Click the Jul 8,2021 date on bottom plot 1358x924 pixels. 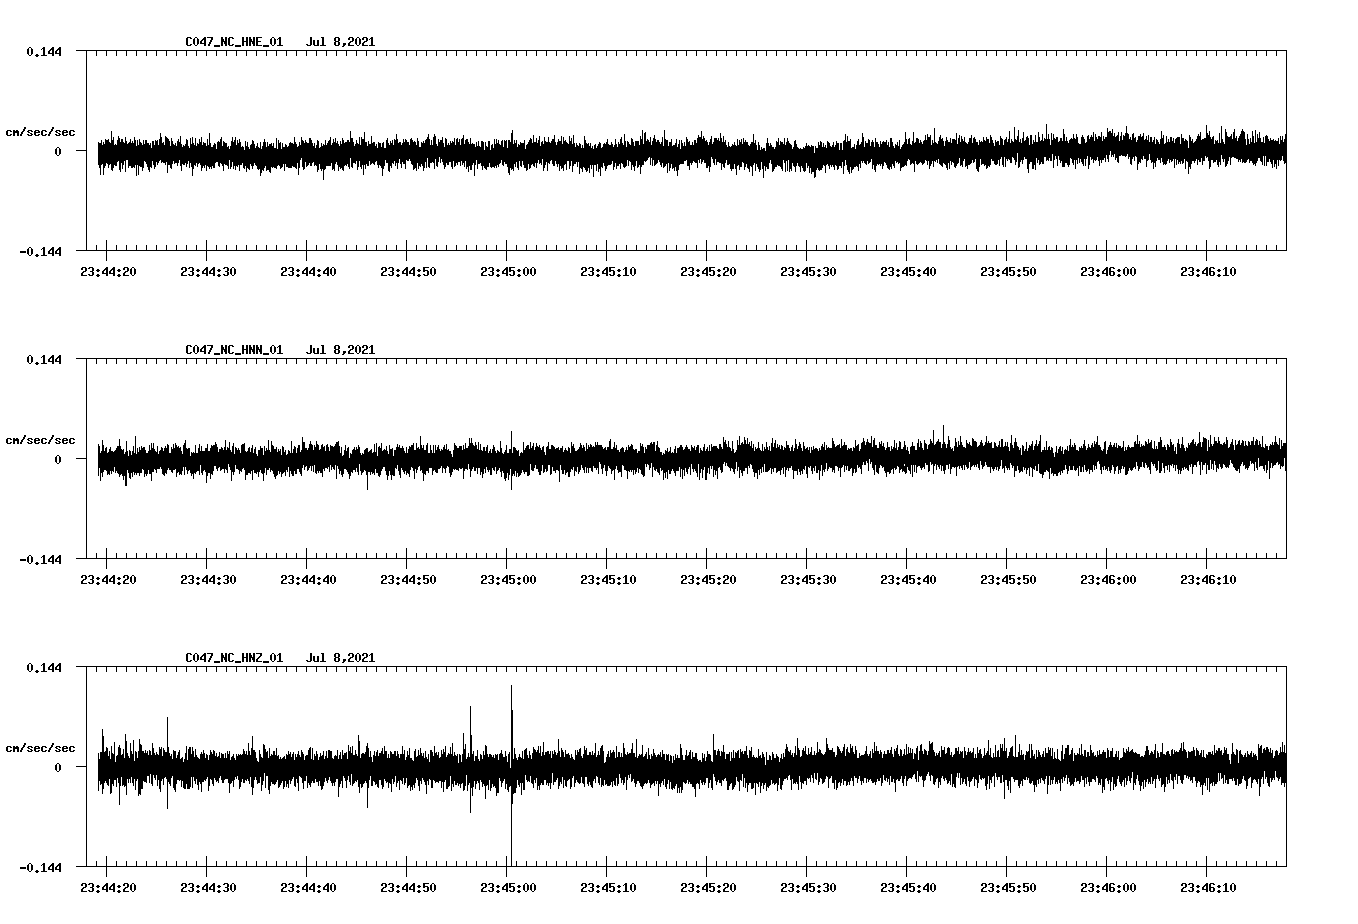[x=342, y=657]
